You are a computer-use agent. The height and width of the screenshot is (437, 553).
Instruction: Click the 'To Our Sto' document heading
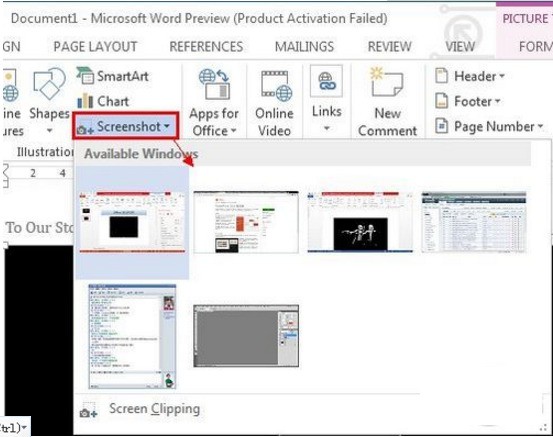(x=39, y=227)
